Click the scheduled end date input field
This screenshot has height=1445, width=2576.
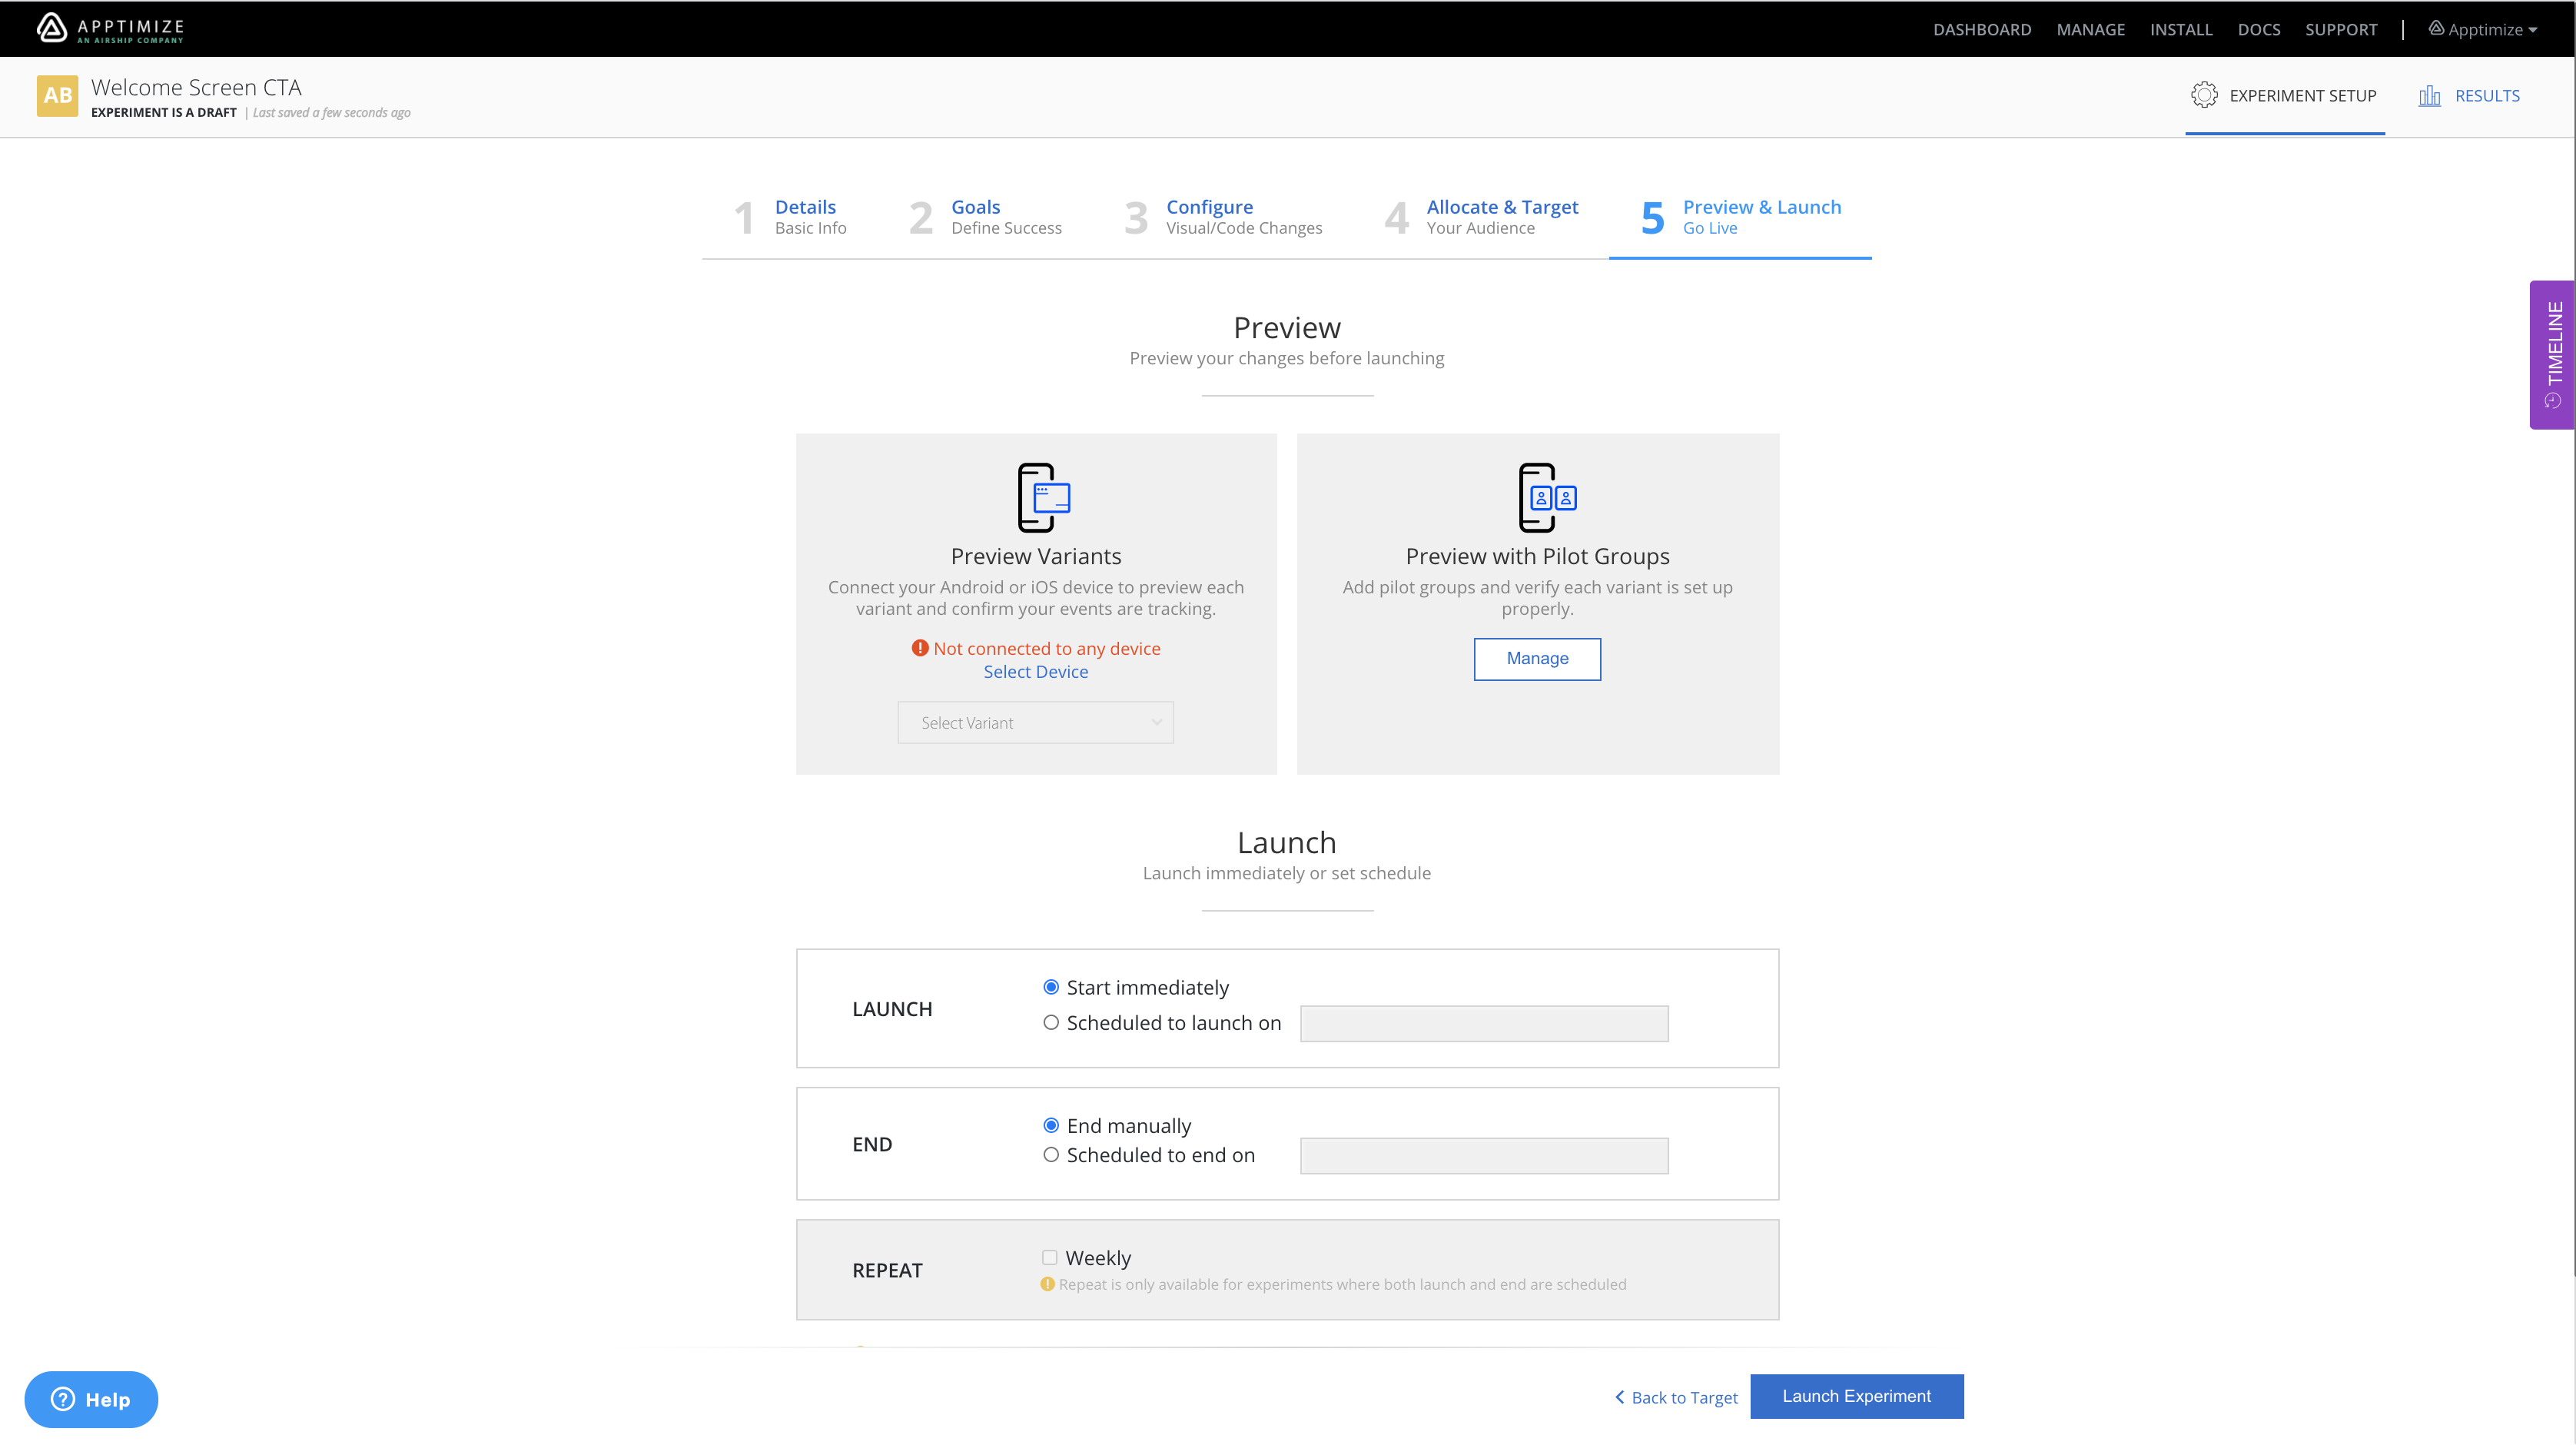[x=1485, y=1155]
